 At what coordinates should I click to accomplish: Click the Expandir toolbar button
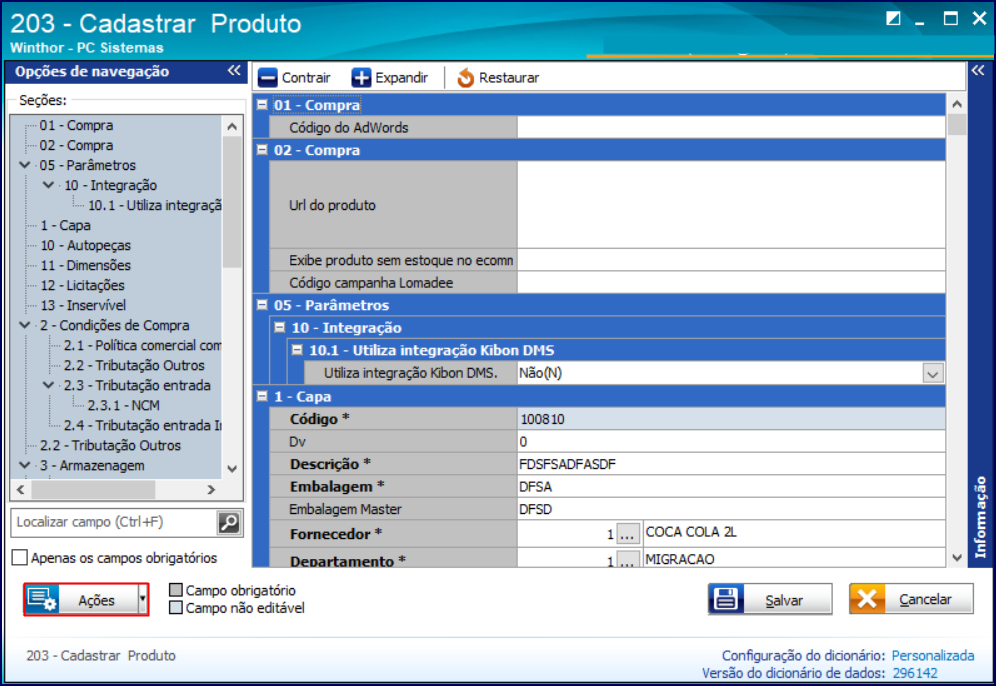point(390,78)
